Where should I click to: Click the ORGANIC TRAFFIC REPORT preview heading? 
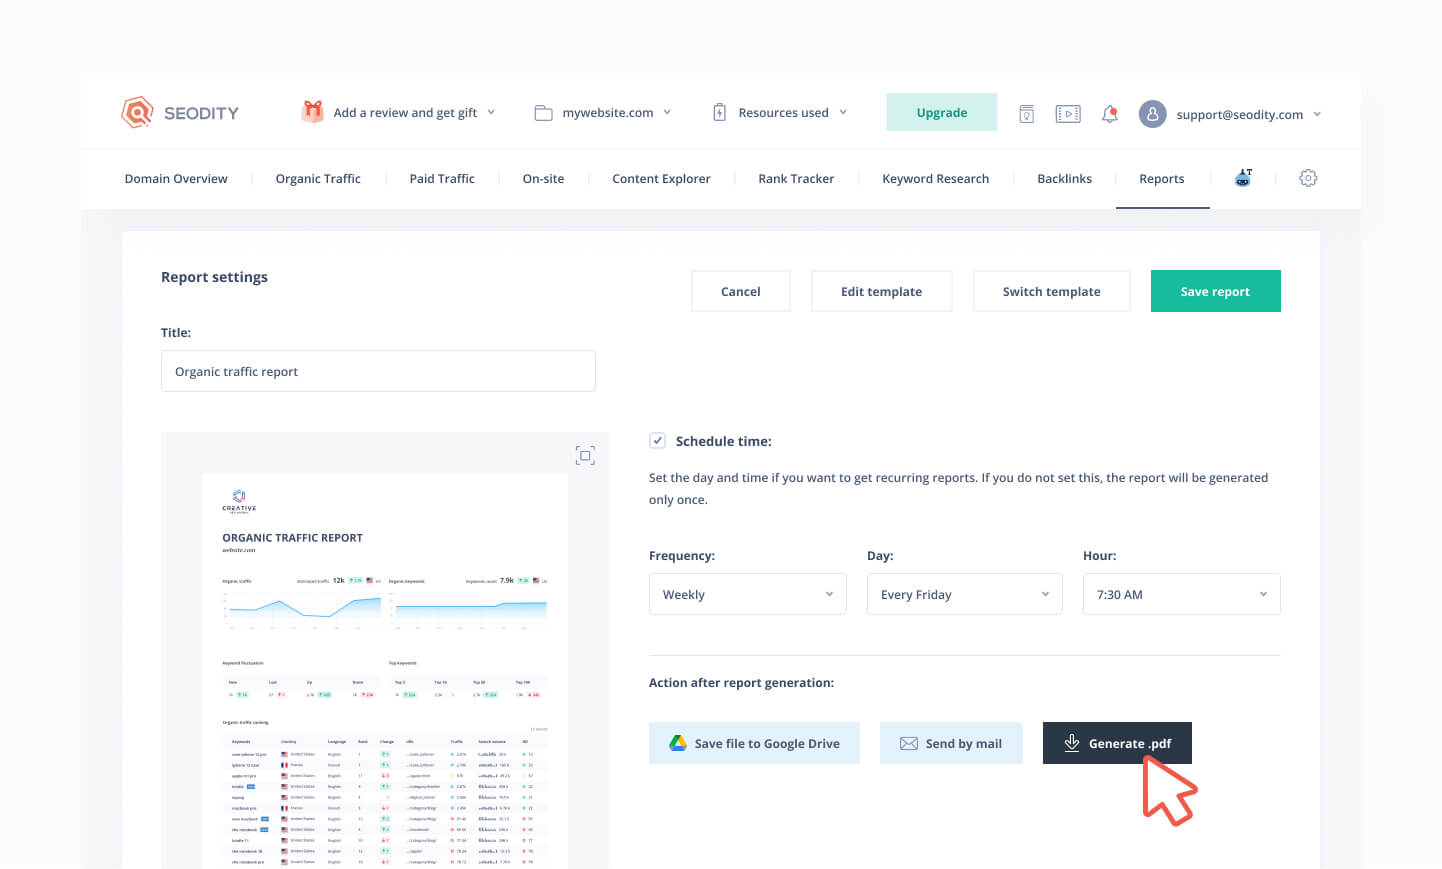[x=292, y=538]
